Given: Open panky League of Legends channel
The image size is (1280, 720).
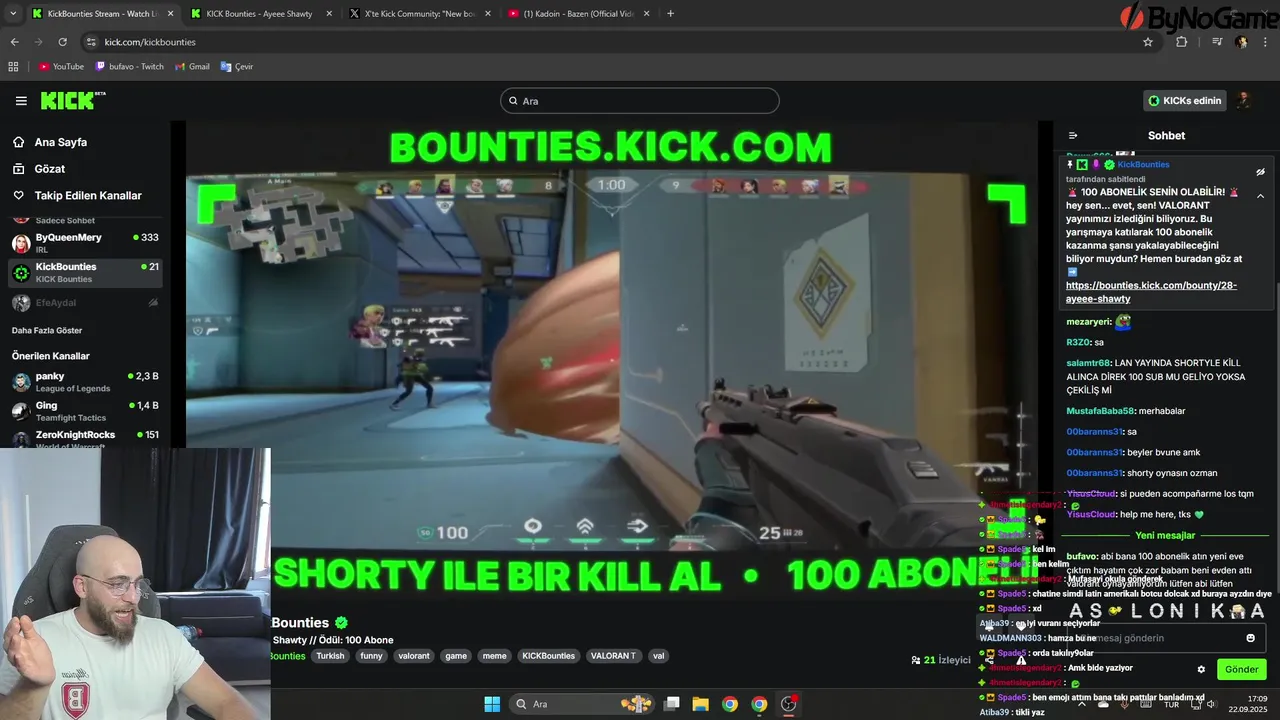Looking at the screenshot, I should 86,382.
